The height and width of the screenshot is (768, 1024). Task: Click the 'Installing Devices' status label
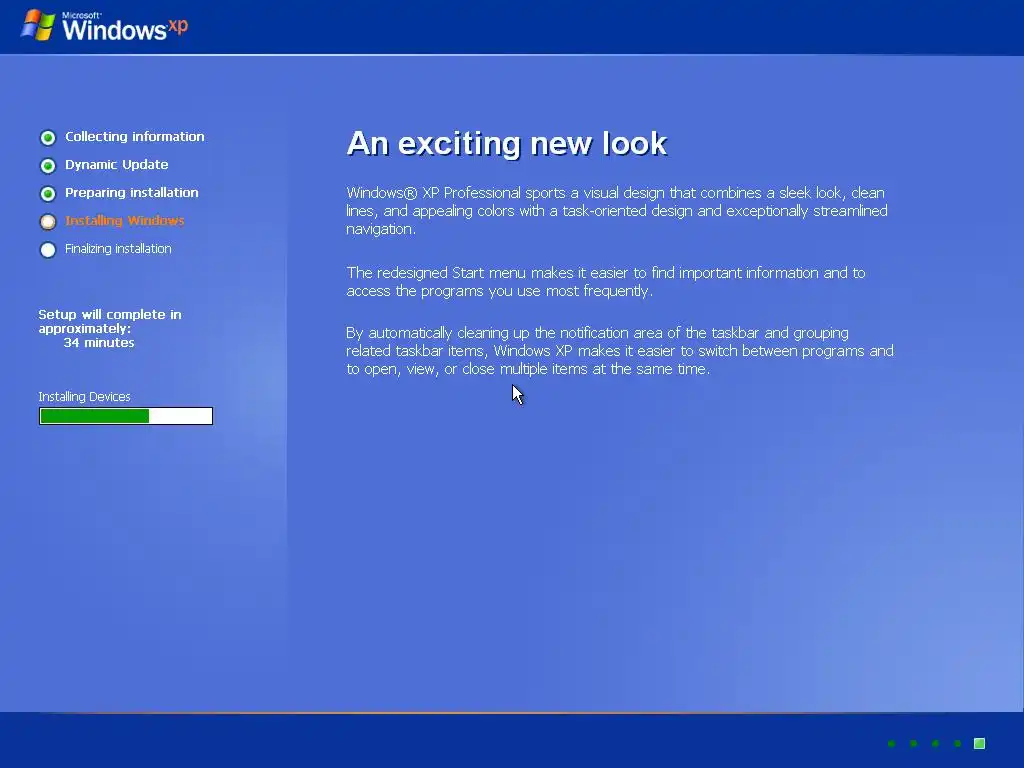(x=84, y=396)
